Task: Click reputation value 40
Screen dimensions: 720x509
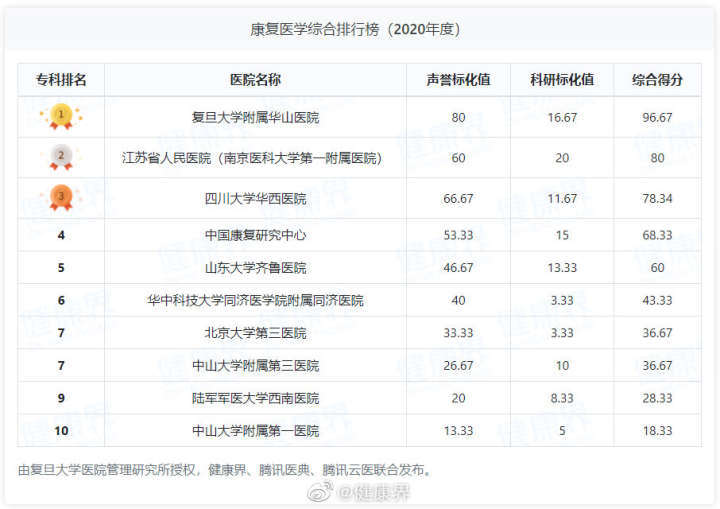Action: tap(458, 300)
